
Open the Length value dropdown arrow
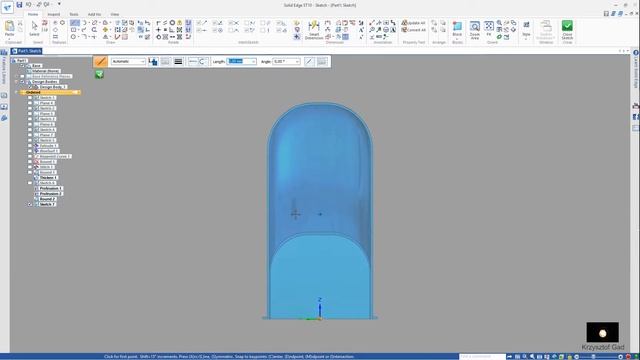pos(253,62)
